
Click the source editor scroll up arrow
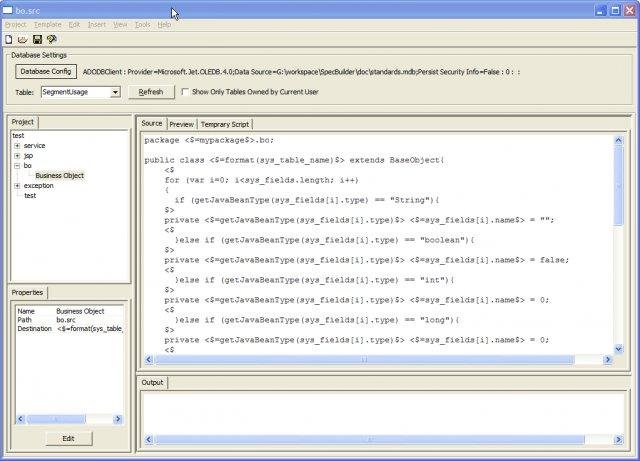618,140
